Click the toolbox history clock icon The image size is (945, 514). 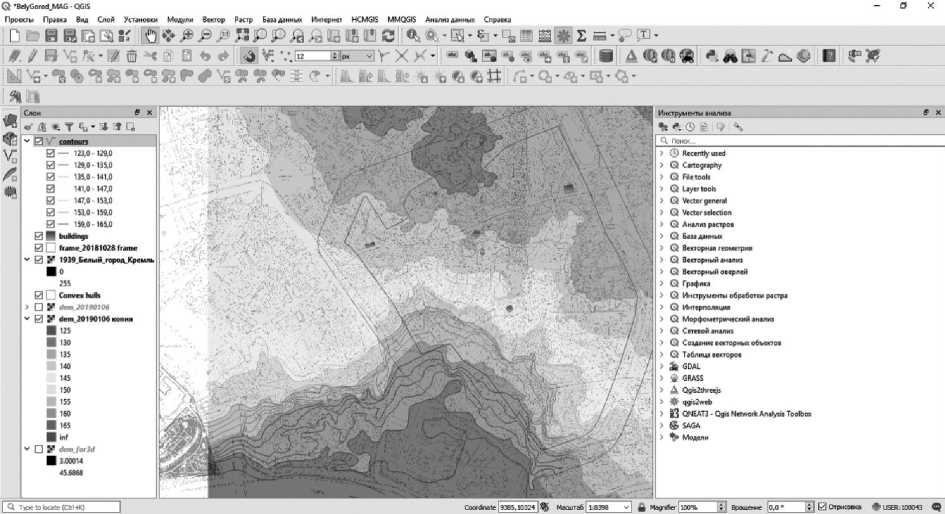690,127
